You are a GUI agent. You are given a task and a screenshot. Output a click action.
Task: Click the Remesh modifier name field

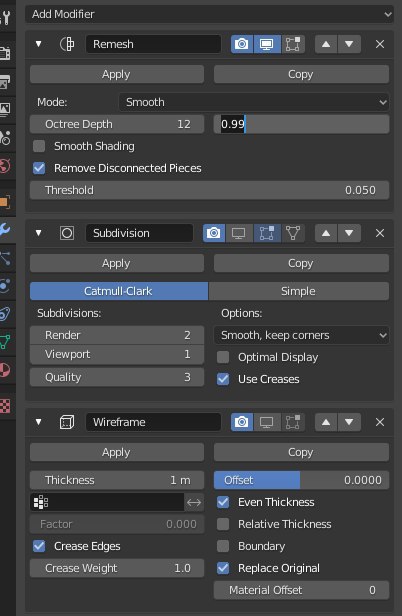coord(153,44)
